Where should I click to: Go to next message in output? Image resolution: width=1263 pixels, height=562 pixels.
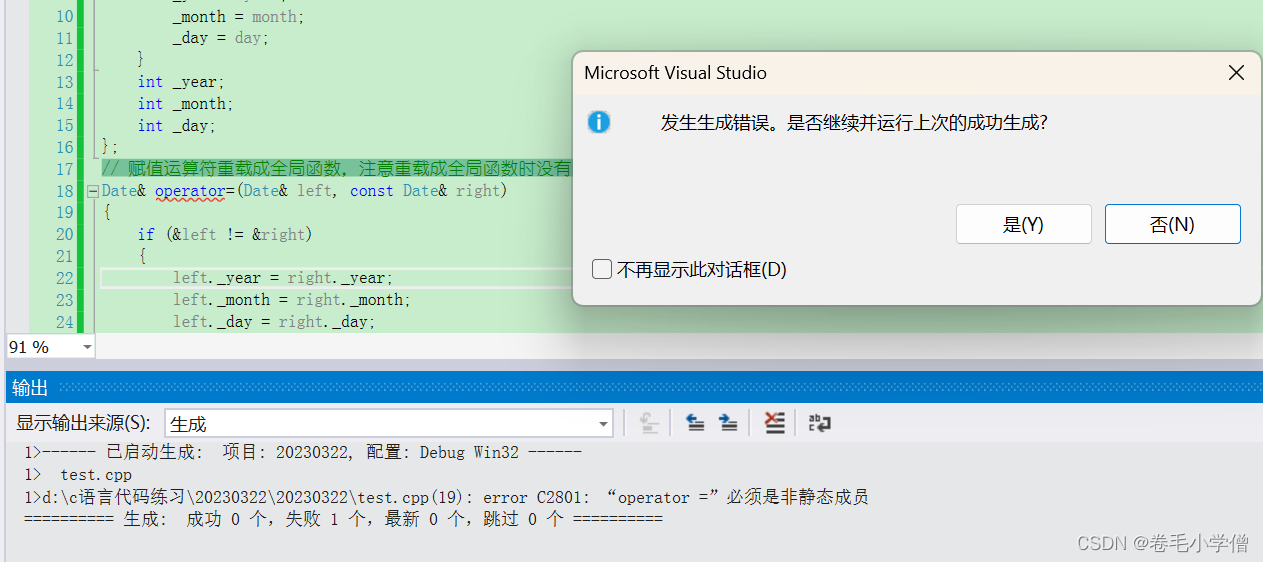pyautogui.click(x=728, y=423)
